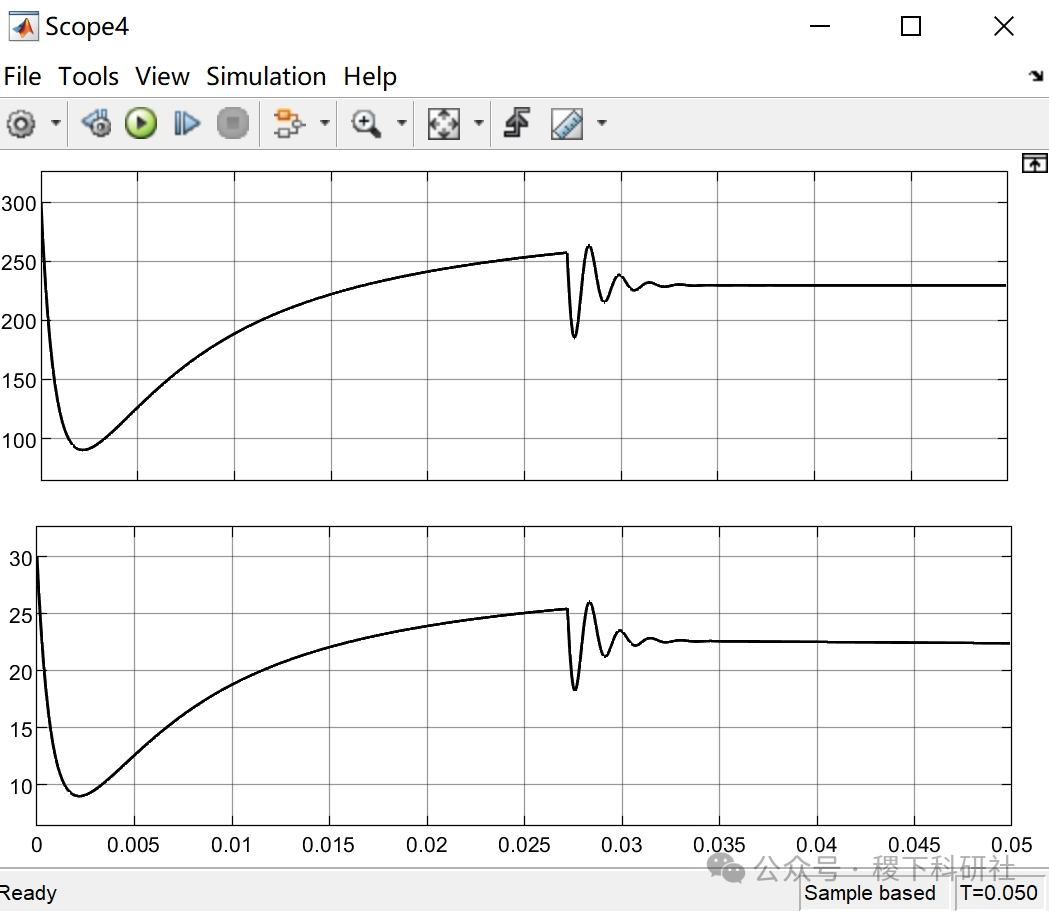Click the x-axis label 0.025
This screenshot has height=911, width=1049.
point(524,845)
